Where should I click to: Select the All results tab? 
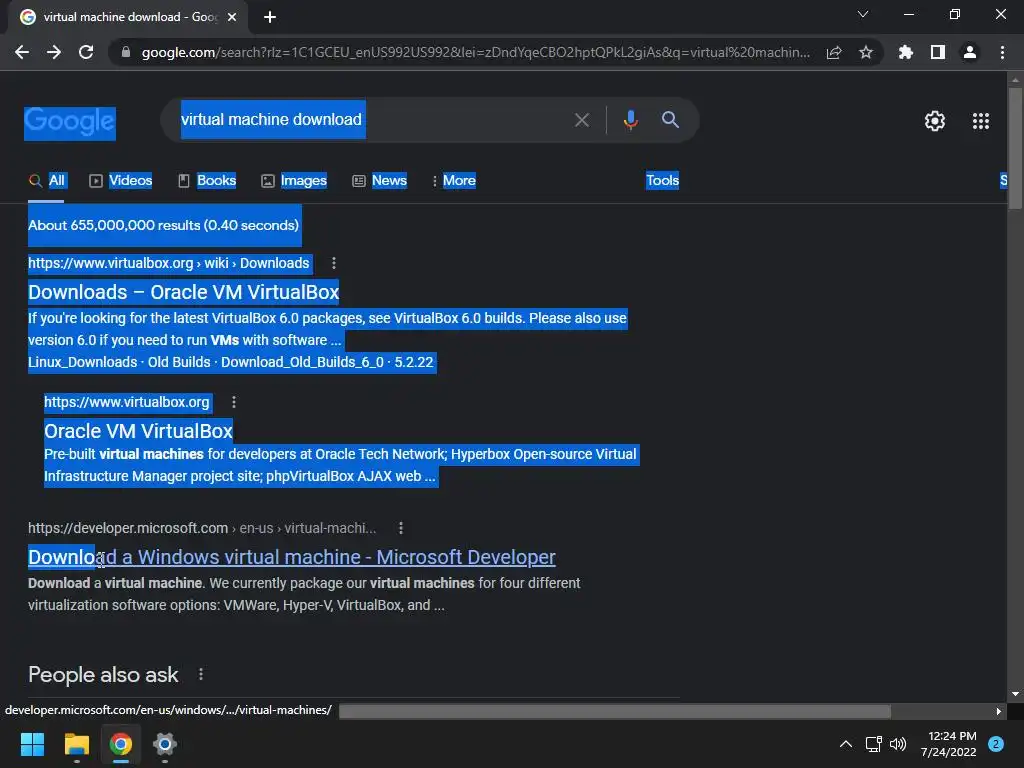(48, 181)
